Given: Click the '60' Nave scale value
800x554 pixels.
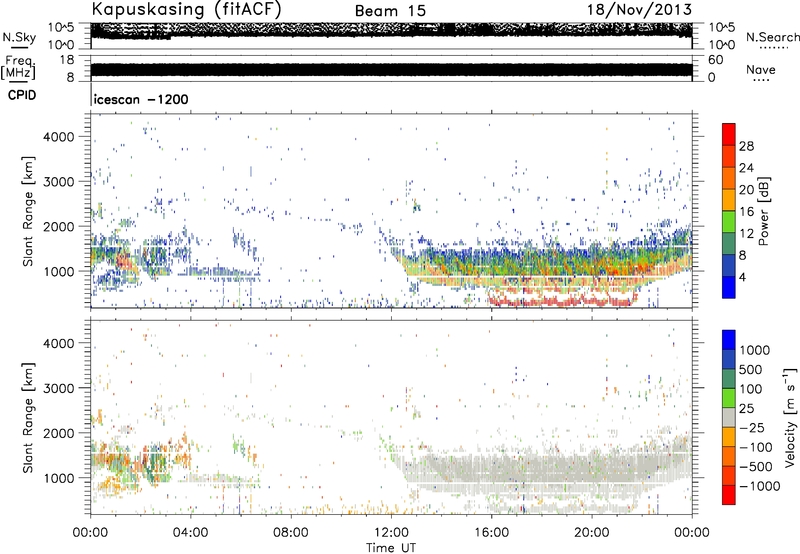Looking at the screenshot, I should tap(715, 60).
